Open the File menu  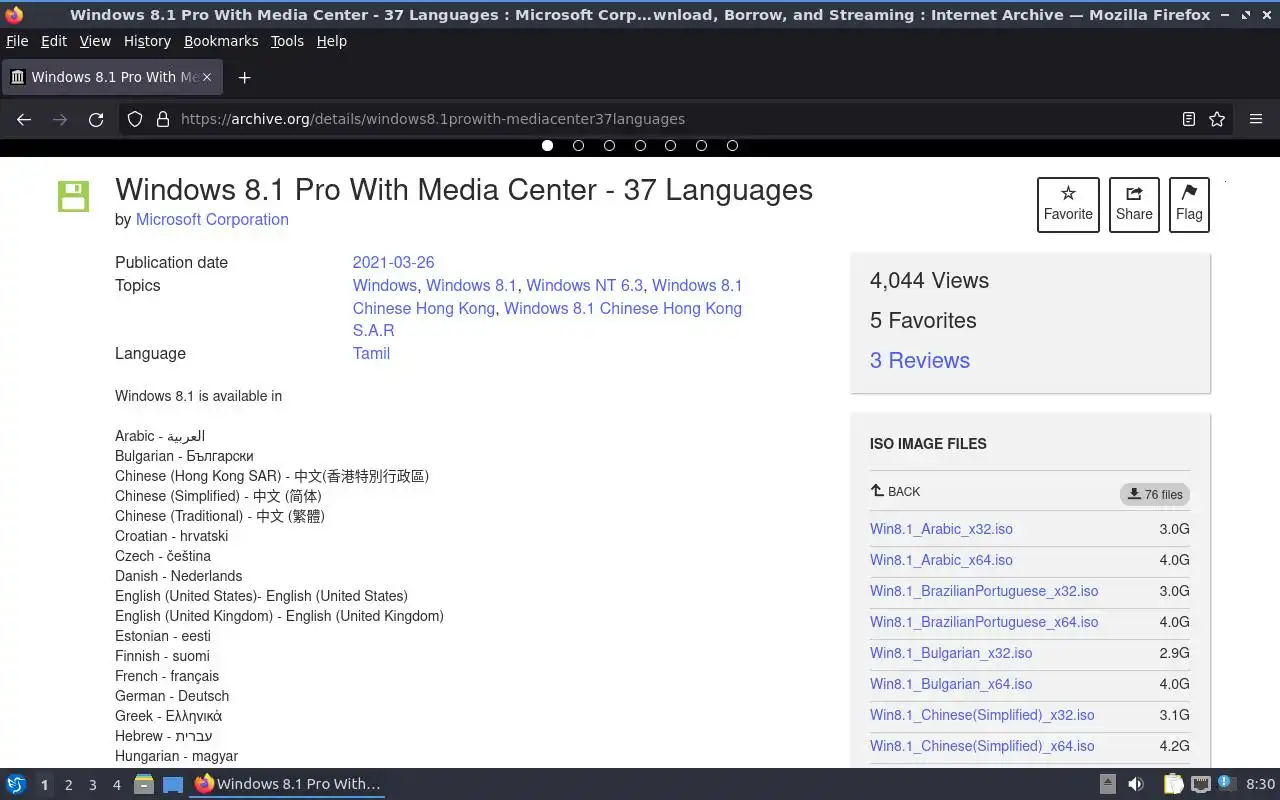[x=17, y=41]
